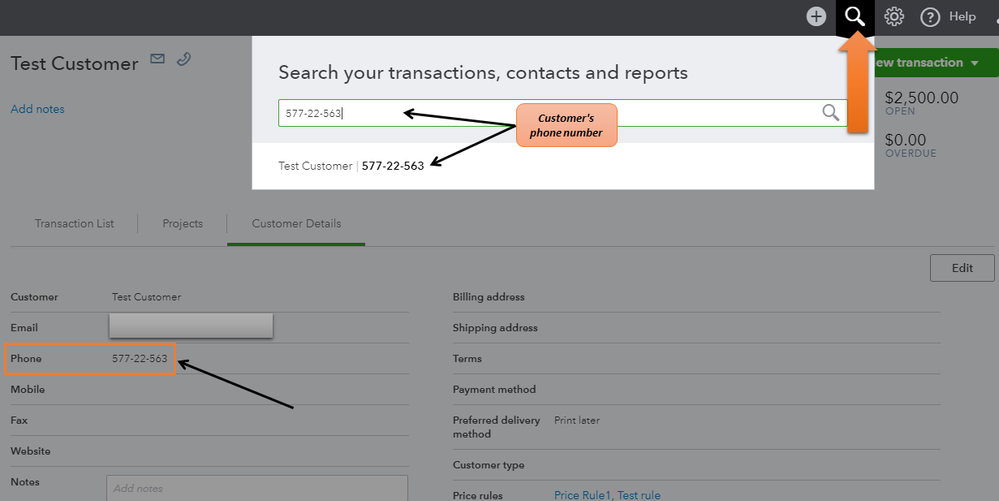Image resolution: width=999 pixels, height=501 pixels.
Task: Click the Notes text area
Action: (x=257, y=488)
